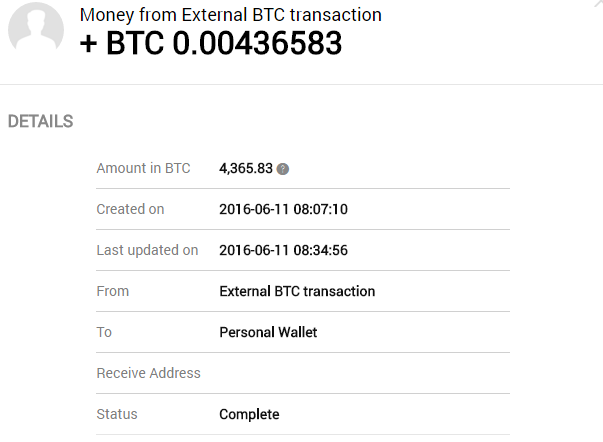Click the 'Complete' status value
The height and width of the screenshot is (442, 603).
[249, 414]
